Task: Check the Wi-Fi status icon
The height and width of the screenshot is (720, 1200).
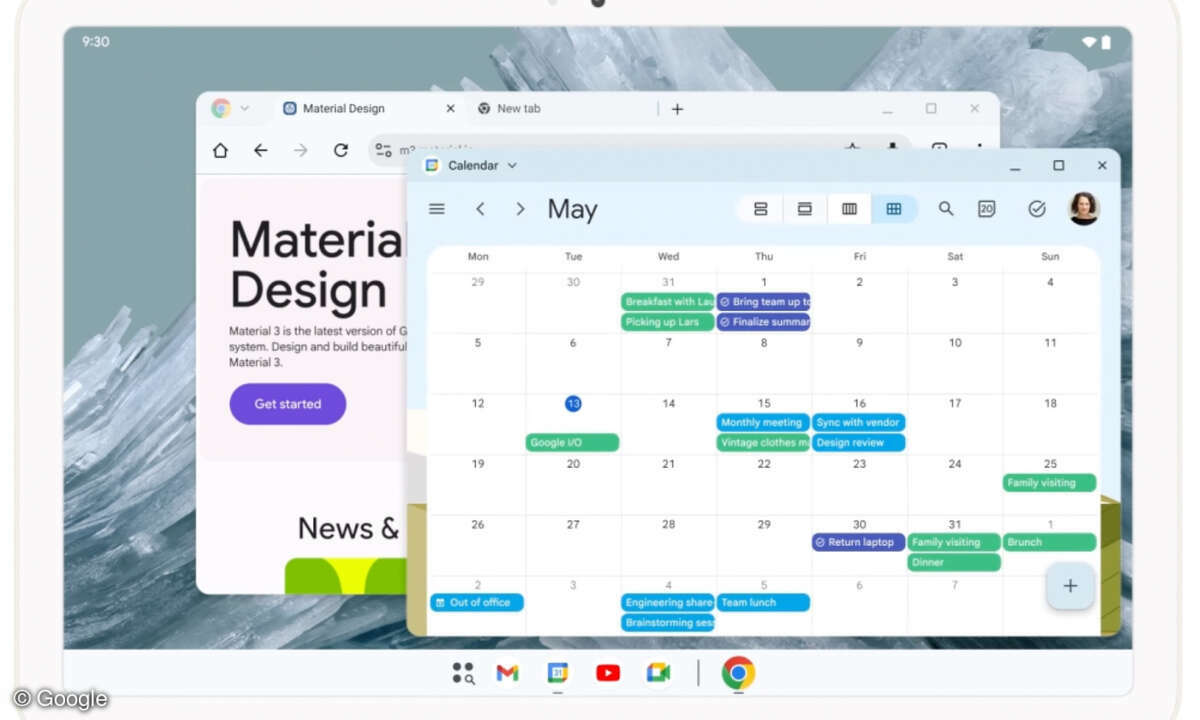Action: (x=1089, y=42)
